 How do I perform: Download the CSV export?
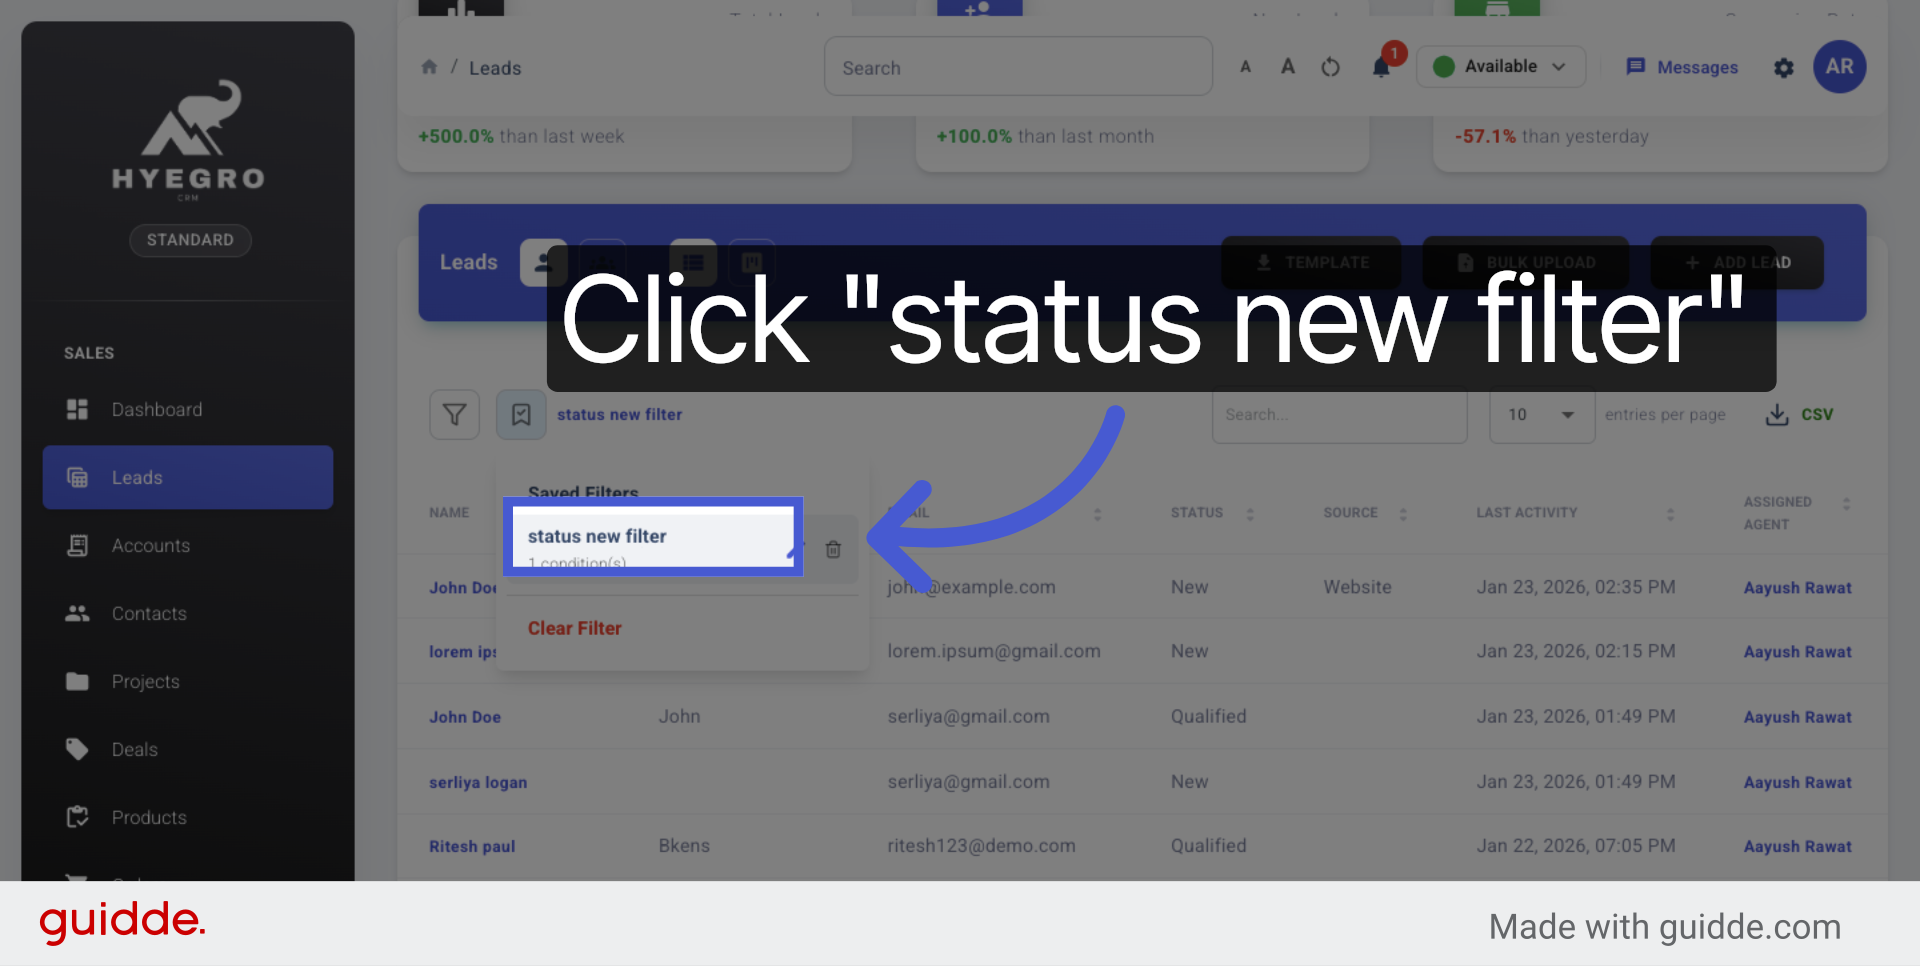1799,414
